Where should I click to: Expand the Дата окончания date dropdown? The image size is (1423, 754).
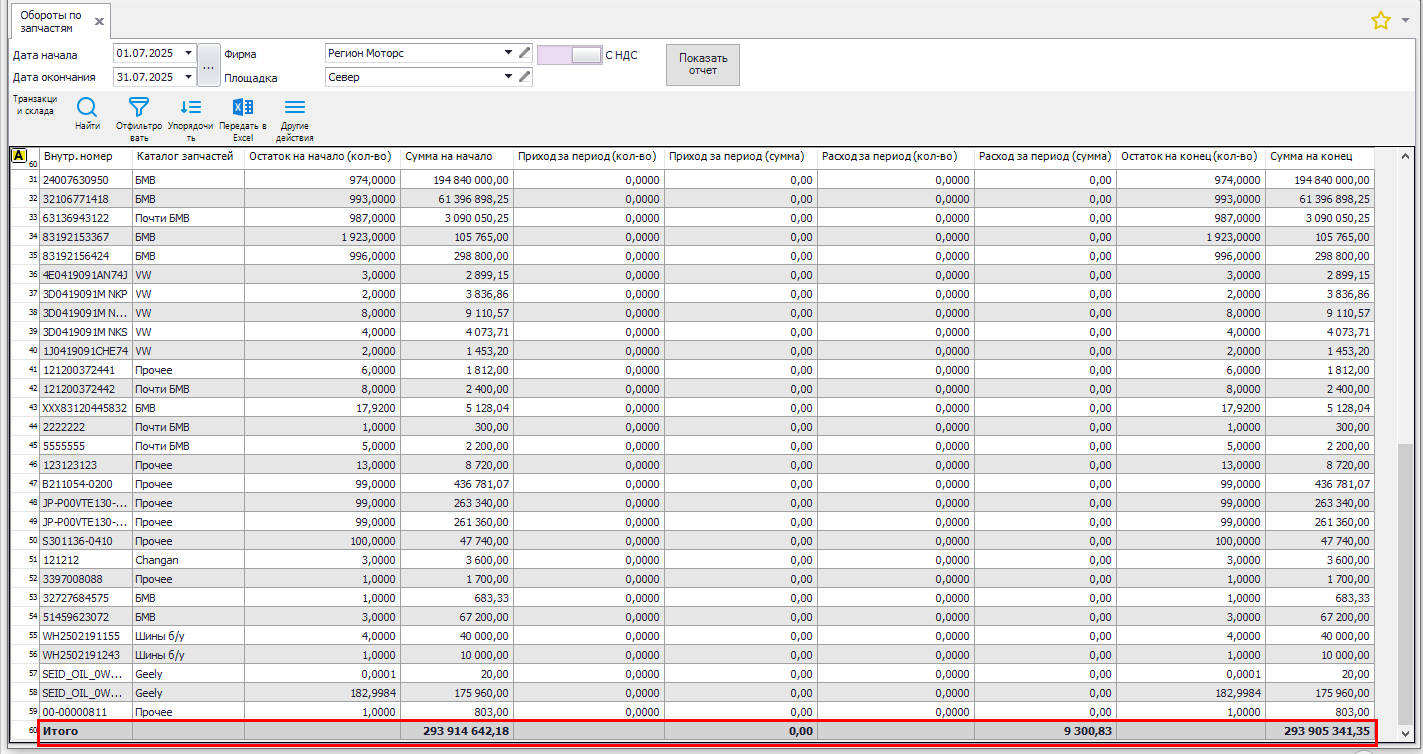[188, 77]
